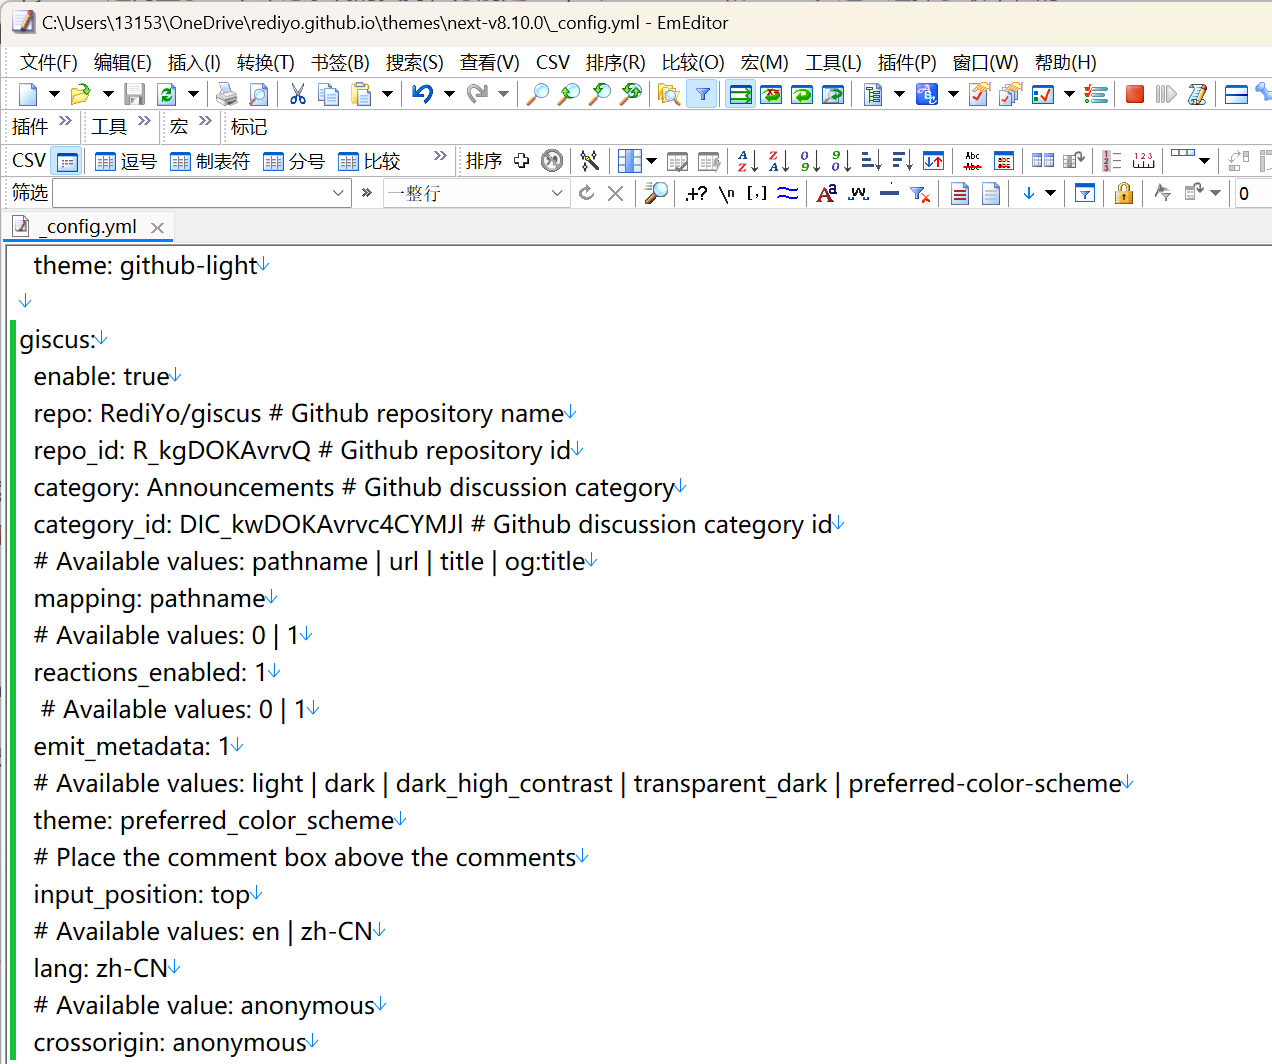This screenshot has width=1272, height=1064.
Task: Click the line 'theme: github-light'
Action: 146,266
